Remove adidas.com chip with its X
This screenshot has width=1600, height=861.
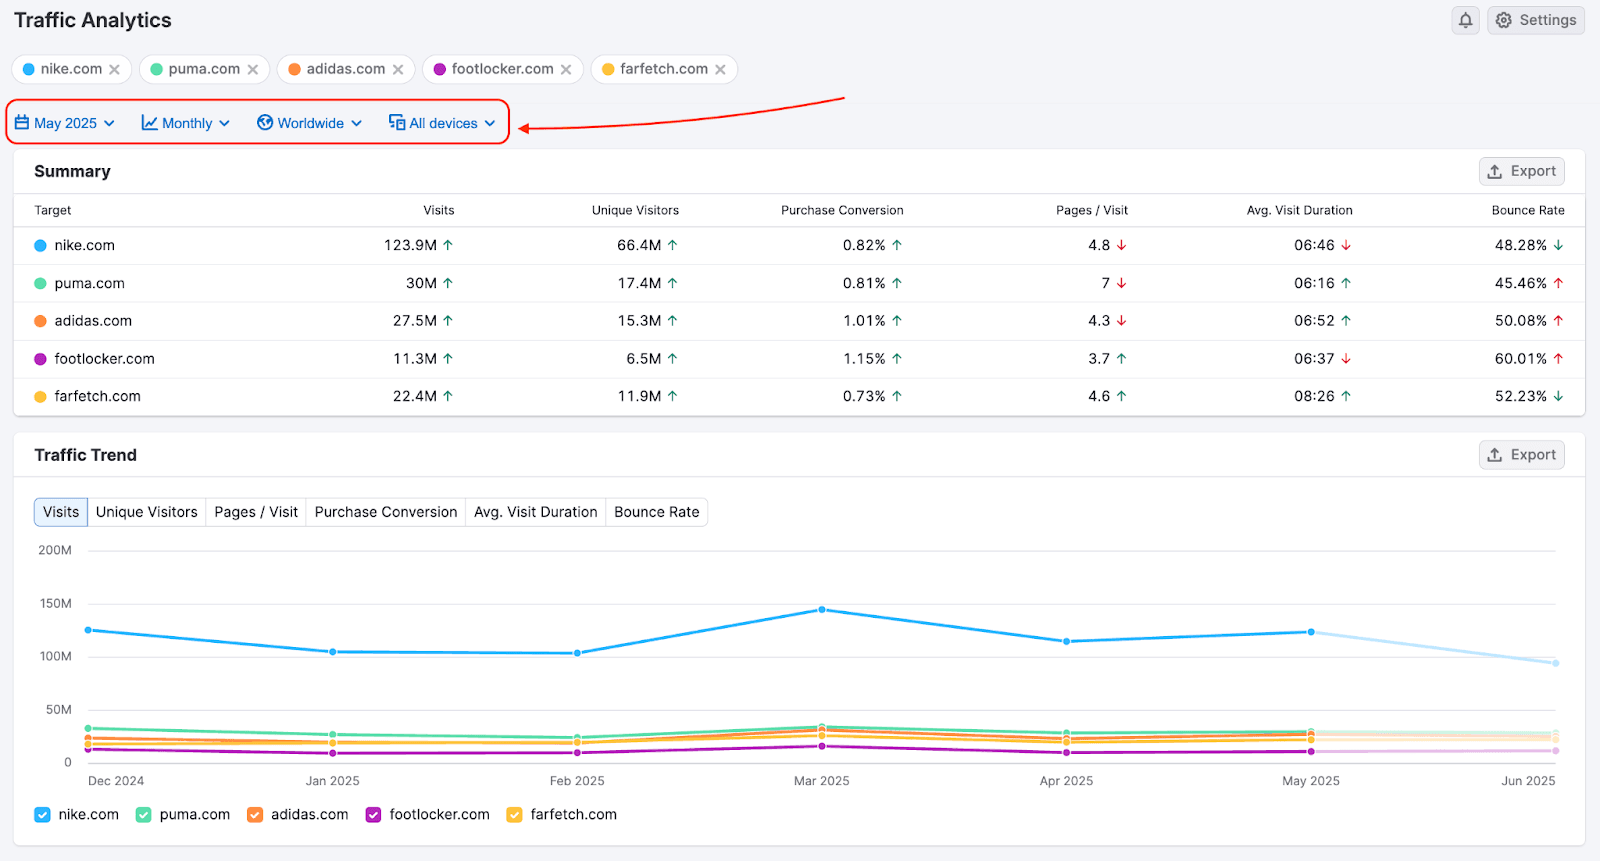click(398, 69)
